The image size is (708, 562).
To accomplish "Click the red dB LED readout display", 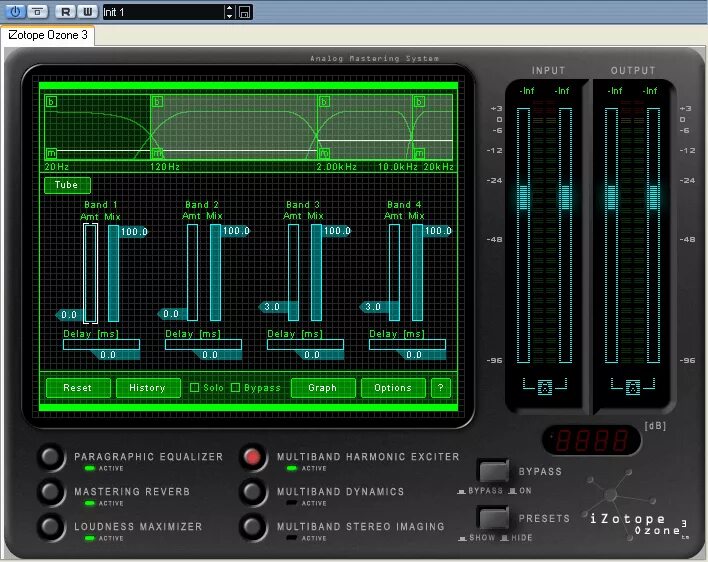I will pyautogui.click(x=592, y=440).
